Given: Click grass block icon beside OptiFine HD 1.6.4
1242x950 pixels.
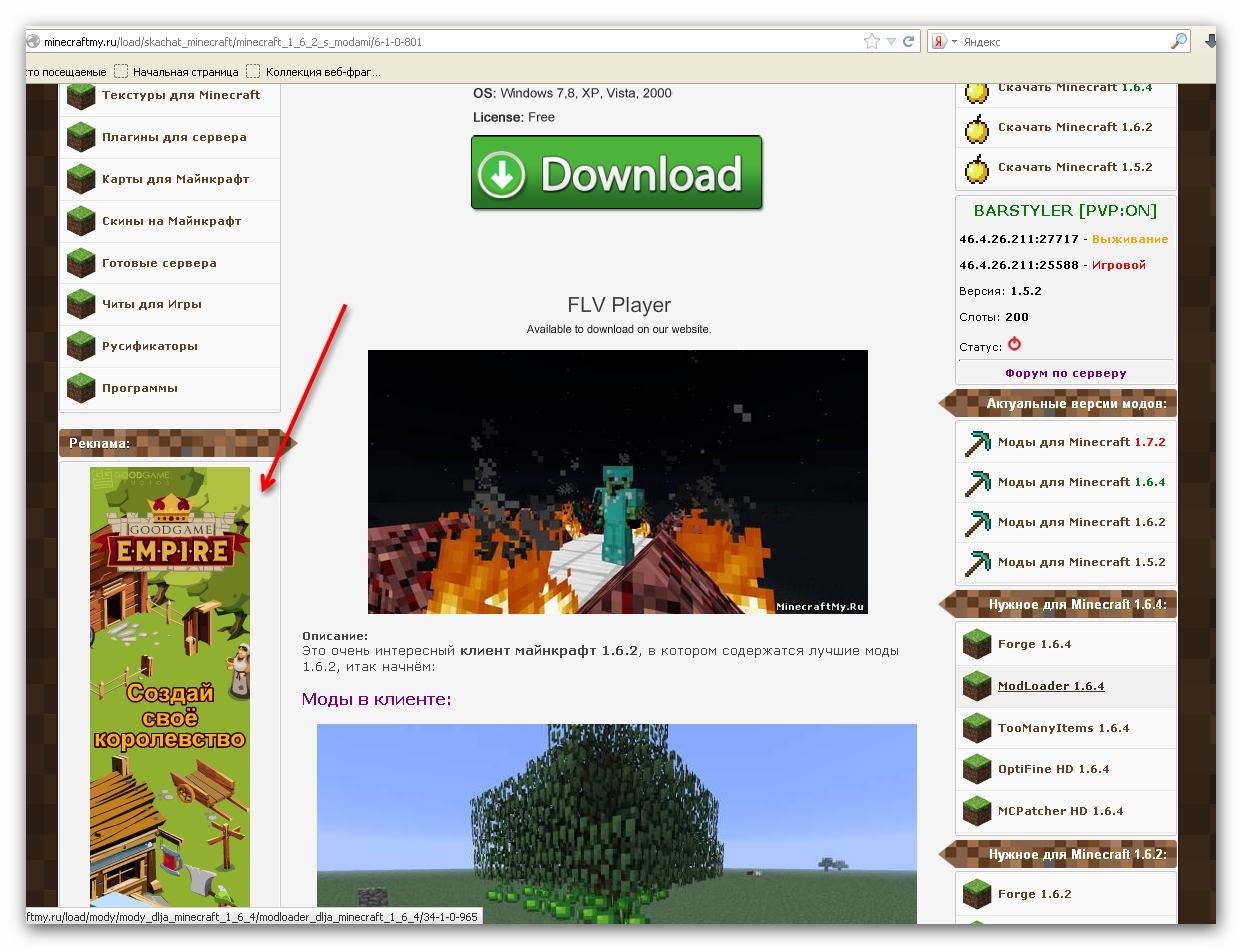Looking at the screenshot, I should (x=977, y=769).
